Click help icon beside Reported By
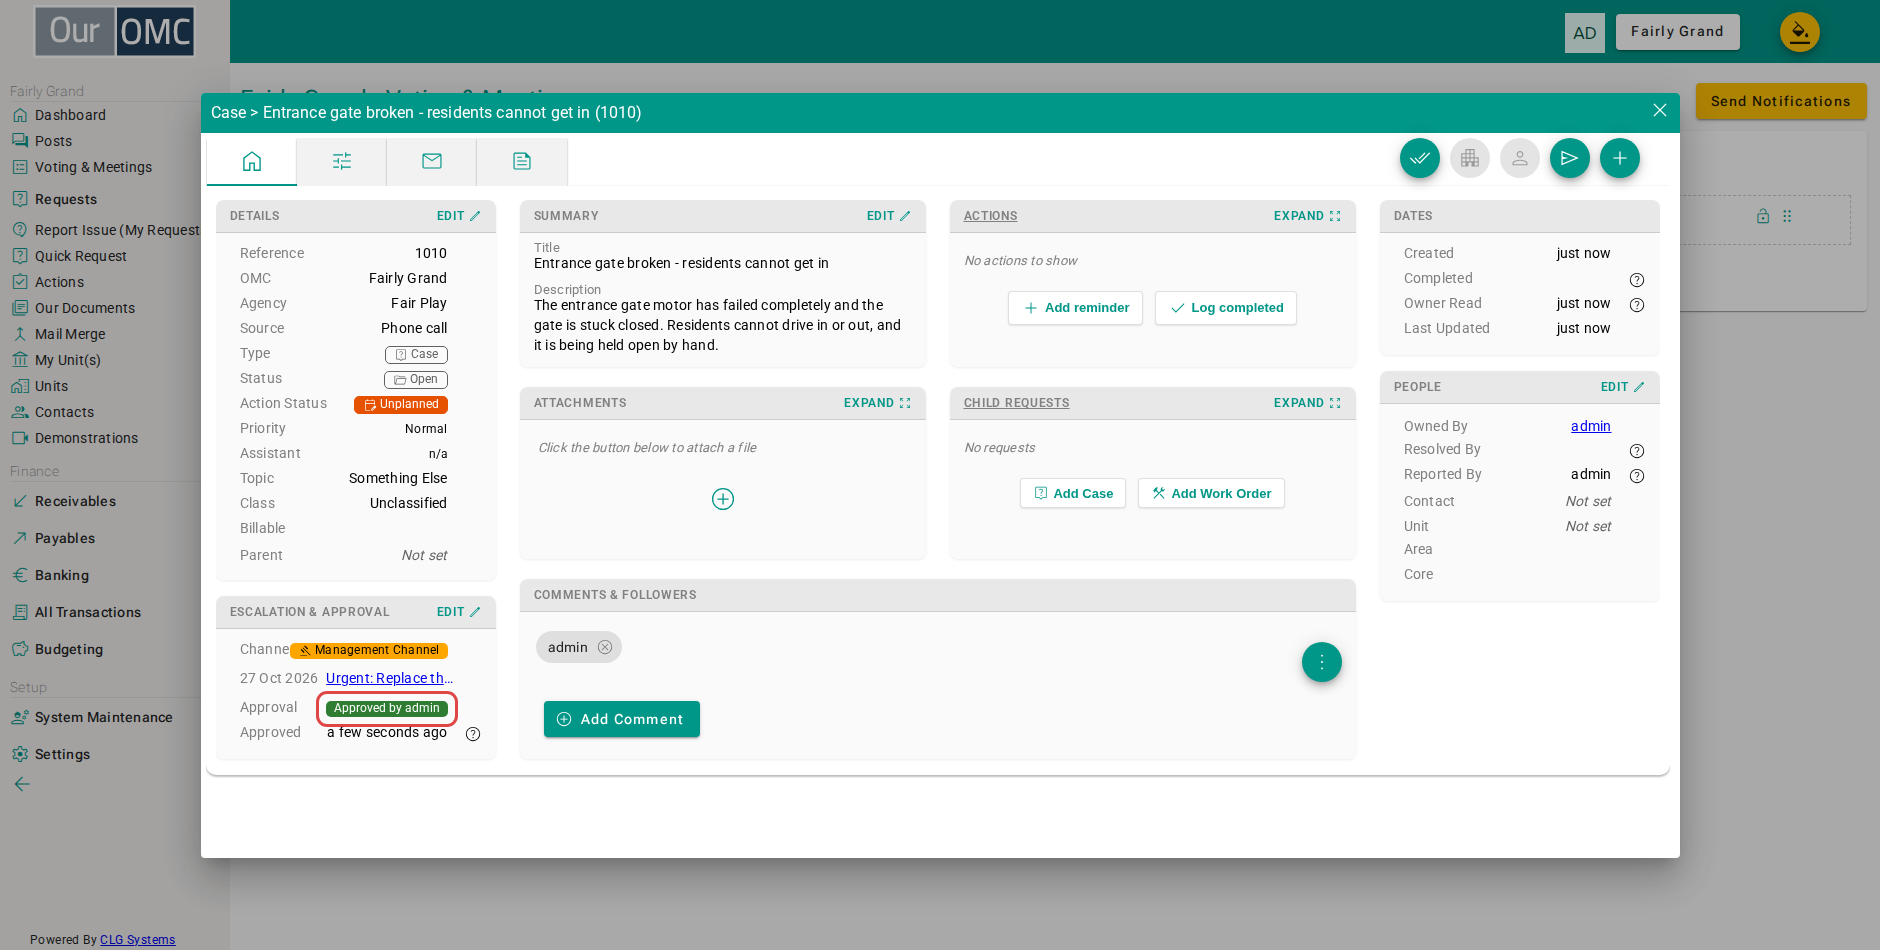 point(1637,476)
